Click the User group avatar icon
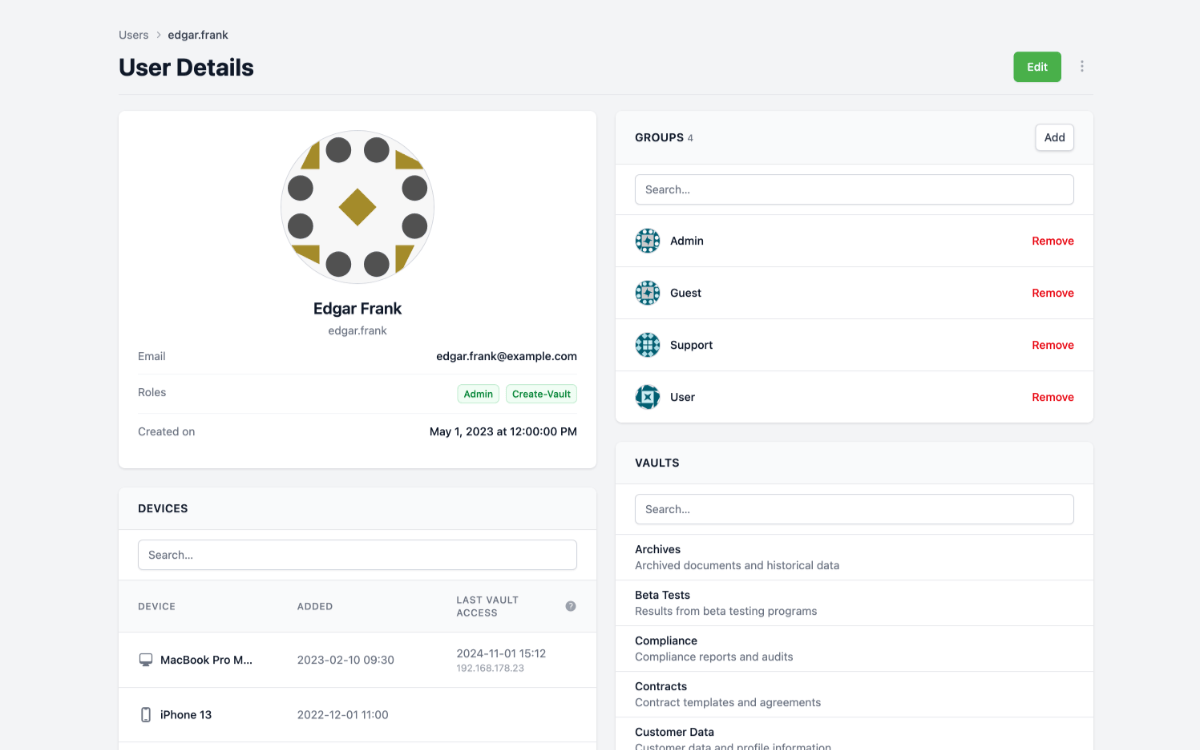 tap(647, 396)
